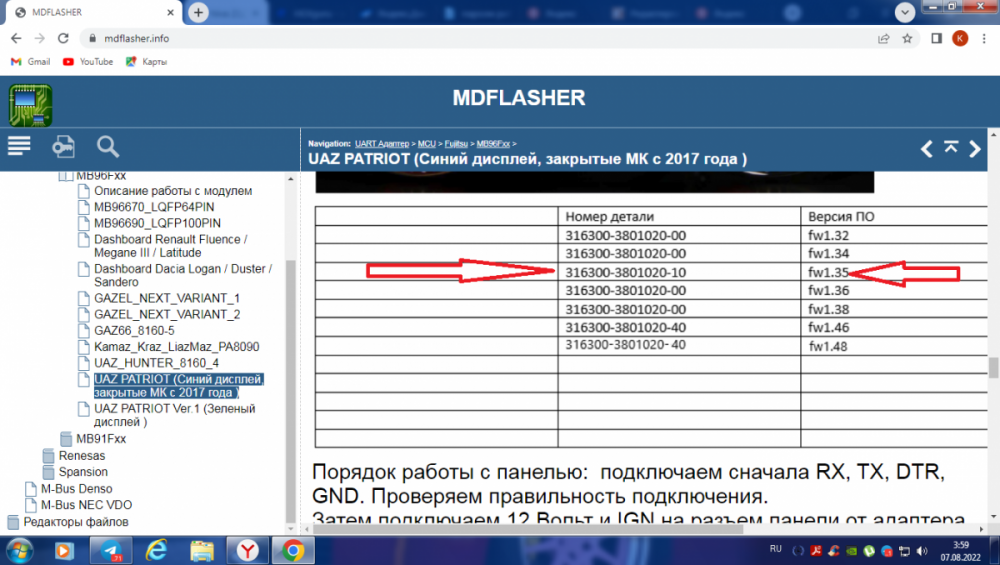The image size is (1000, 565).
Task: Expand the Spansion folder
Action: [x=83, y=472]
